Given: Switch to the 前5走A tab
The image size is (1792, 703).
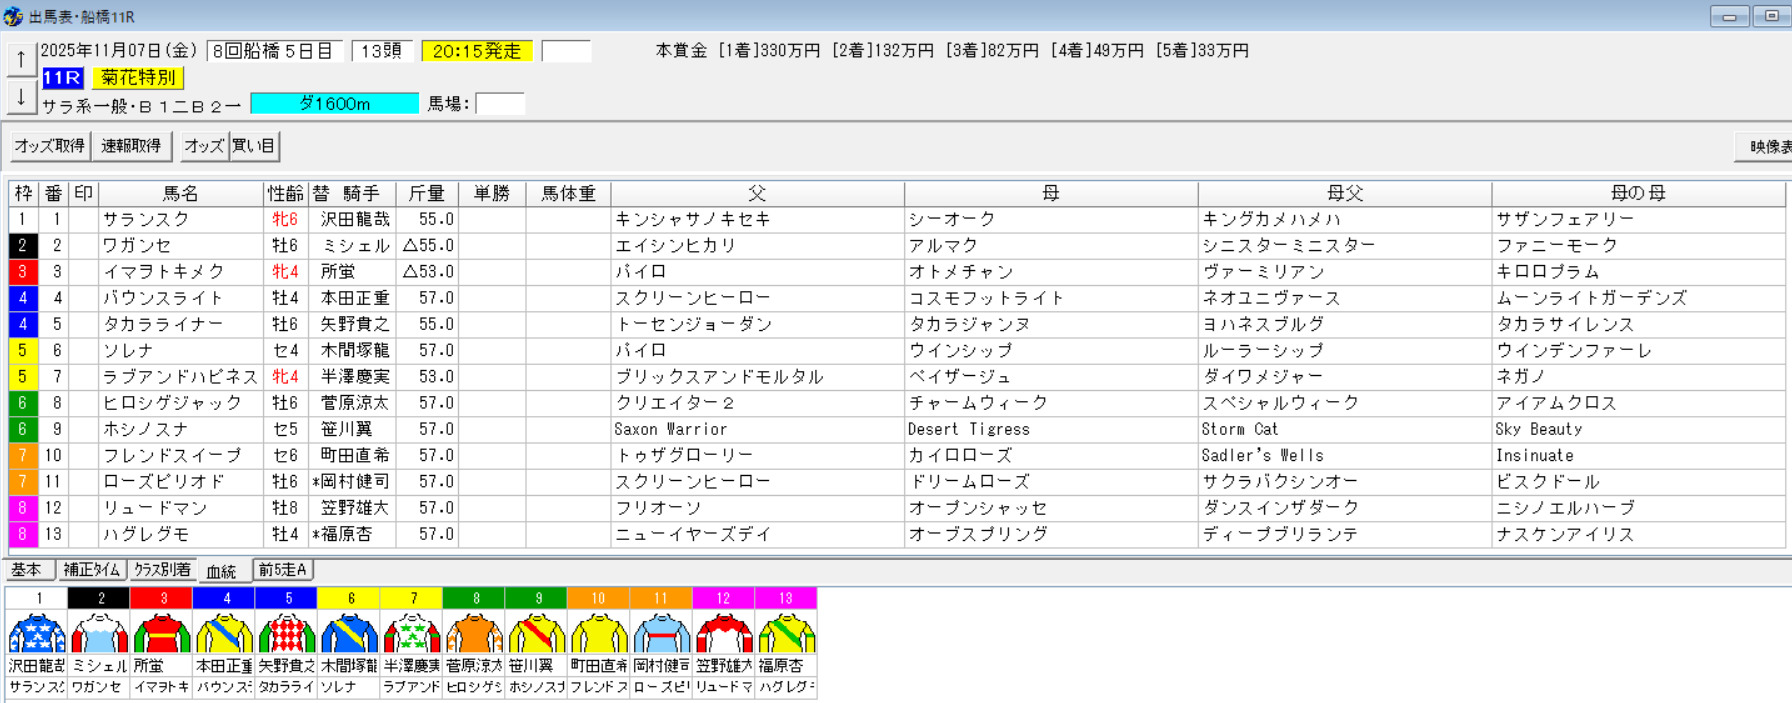Looking at the screenshot, I should (x=283, y=570).
